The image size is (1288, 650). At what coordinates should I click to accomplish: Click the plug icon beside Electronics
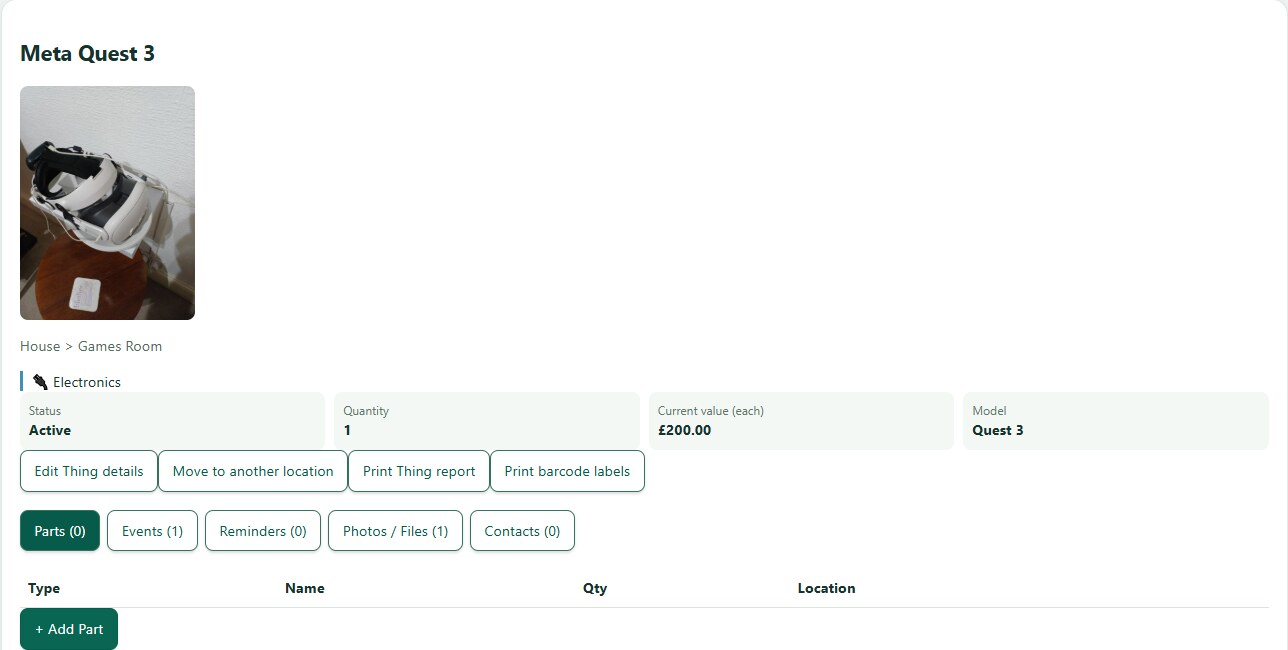point(40,382)
